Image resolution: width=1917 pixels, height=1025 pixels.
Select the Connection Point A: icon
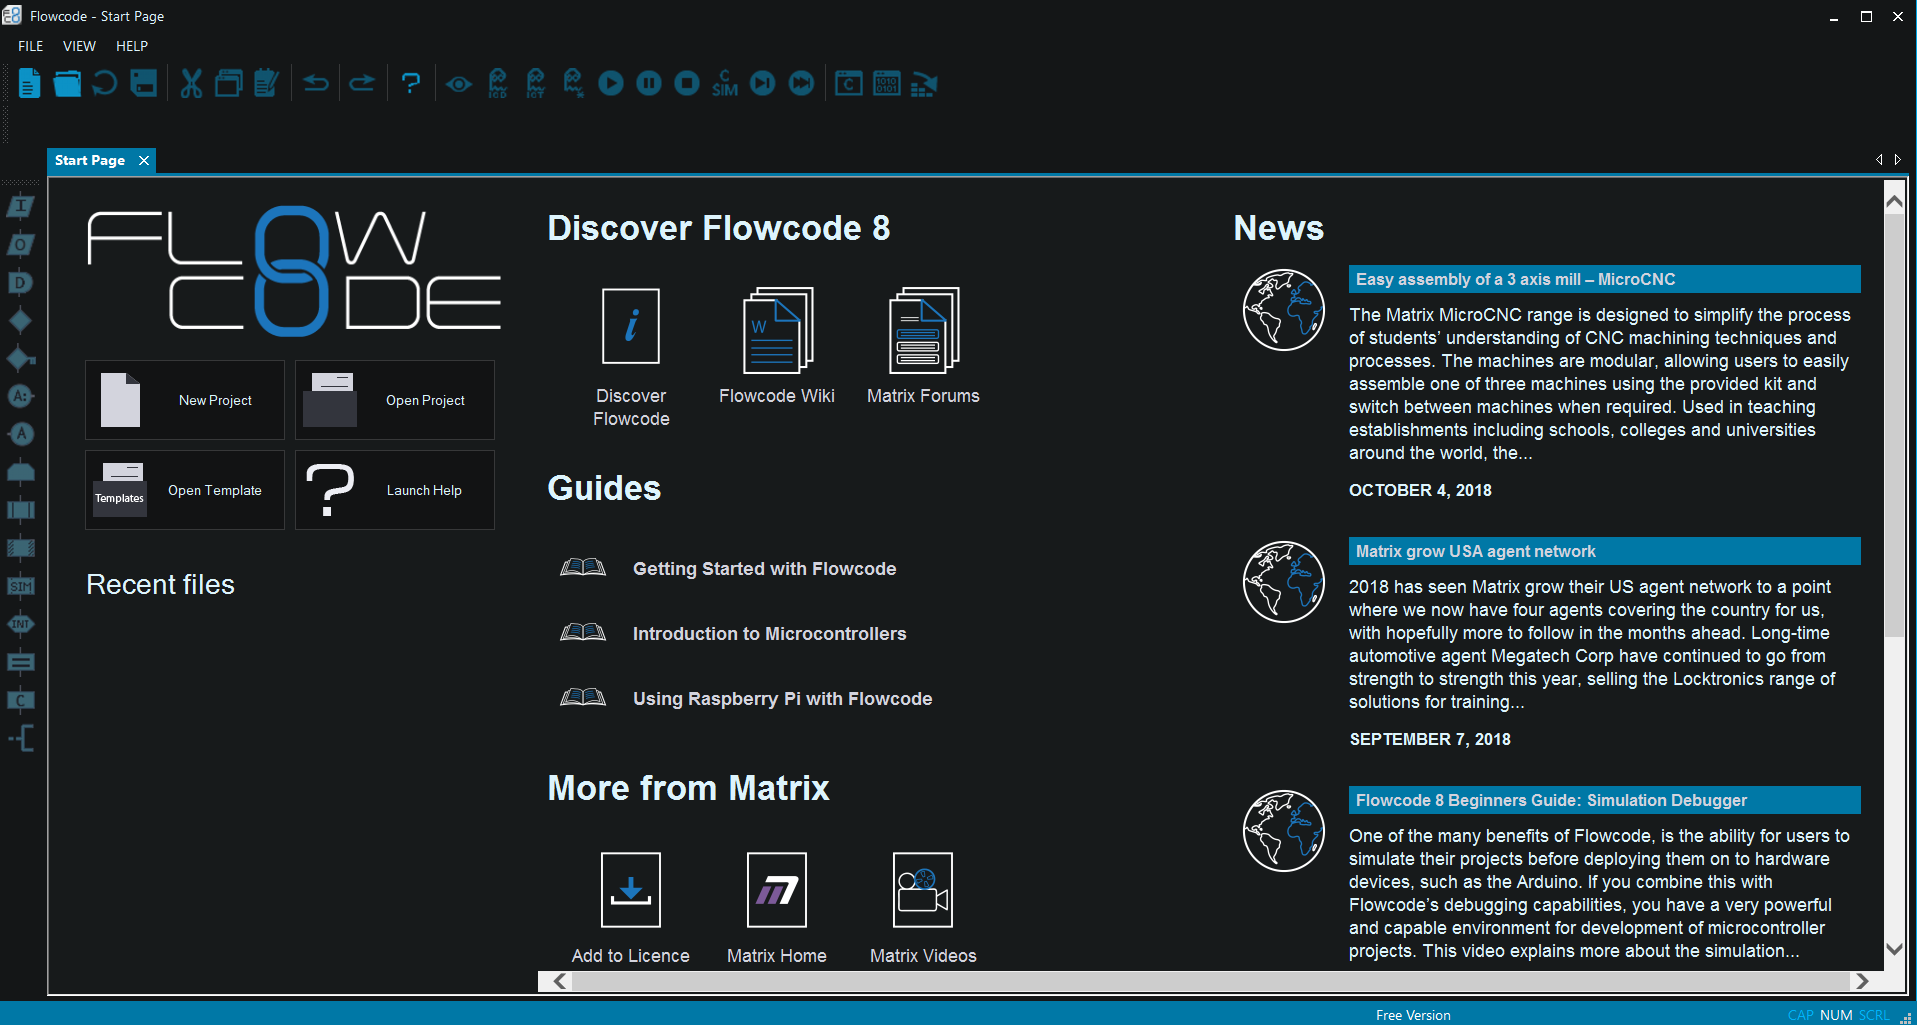21,396
